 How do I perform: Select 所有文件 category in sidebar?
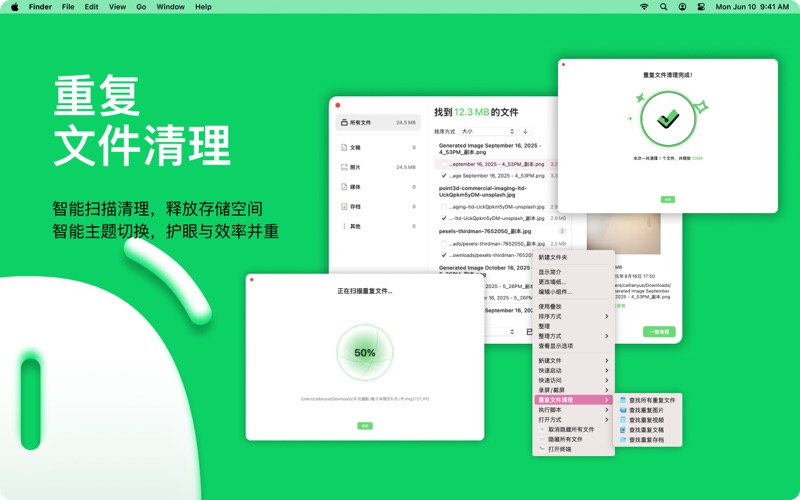pyautogui.click(x=378, y=122)
